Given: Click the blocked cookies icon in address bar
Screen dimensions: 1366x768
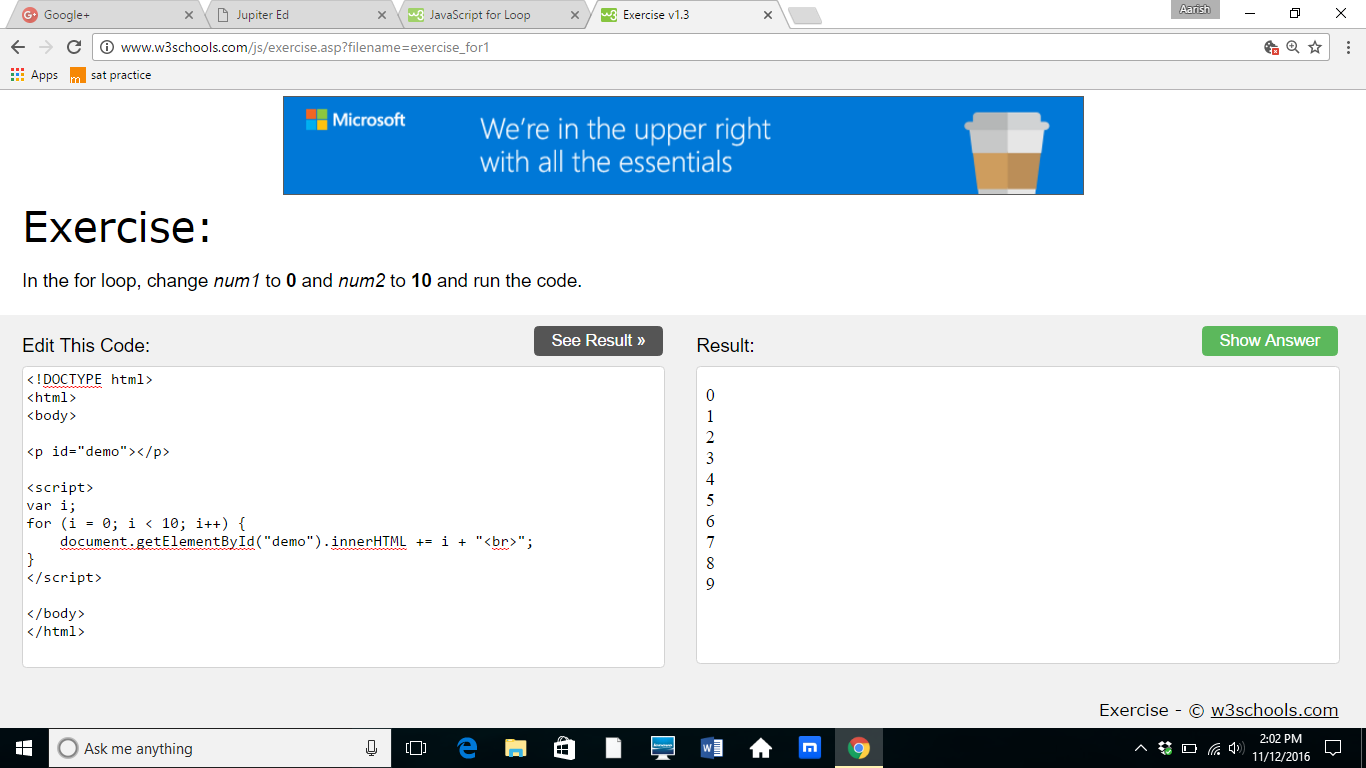Looking at the screenshot, I should [x=1271, y=47].
